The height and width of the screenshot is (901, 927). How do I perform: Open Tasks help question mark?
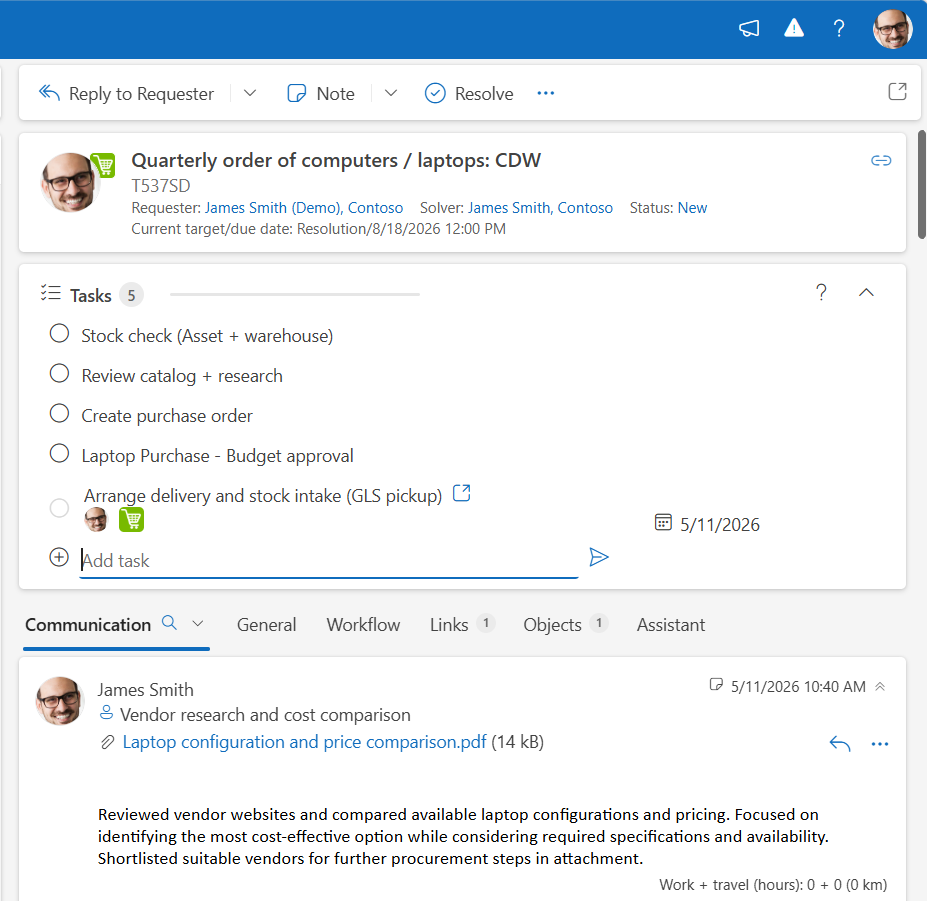tap(821, 292)
